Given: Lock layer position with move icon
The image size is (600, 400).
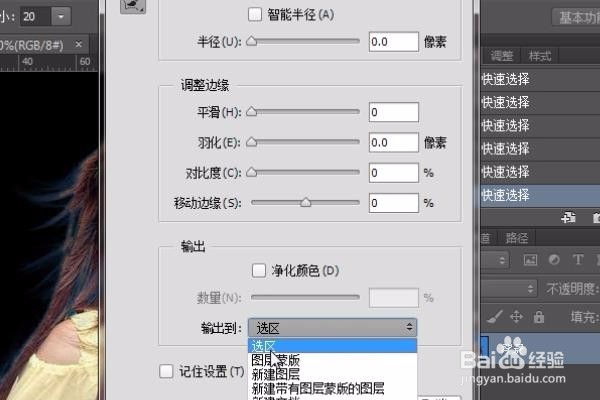Looking at the screenshot, I should (x=516, y=317).
